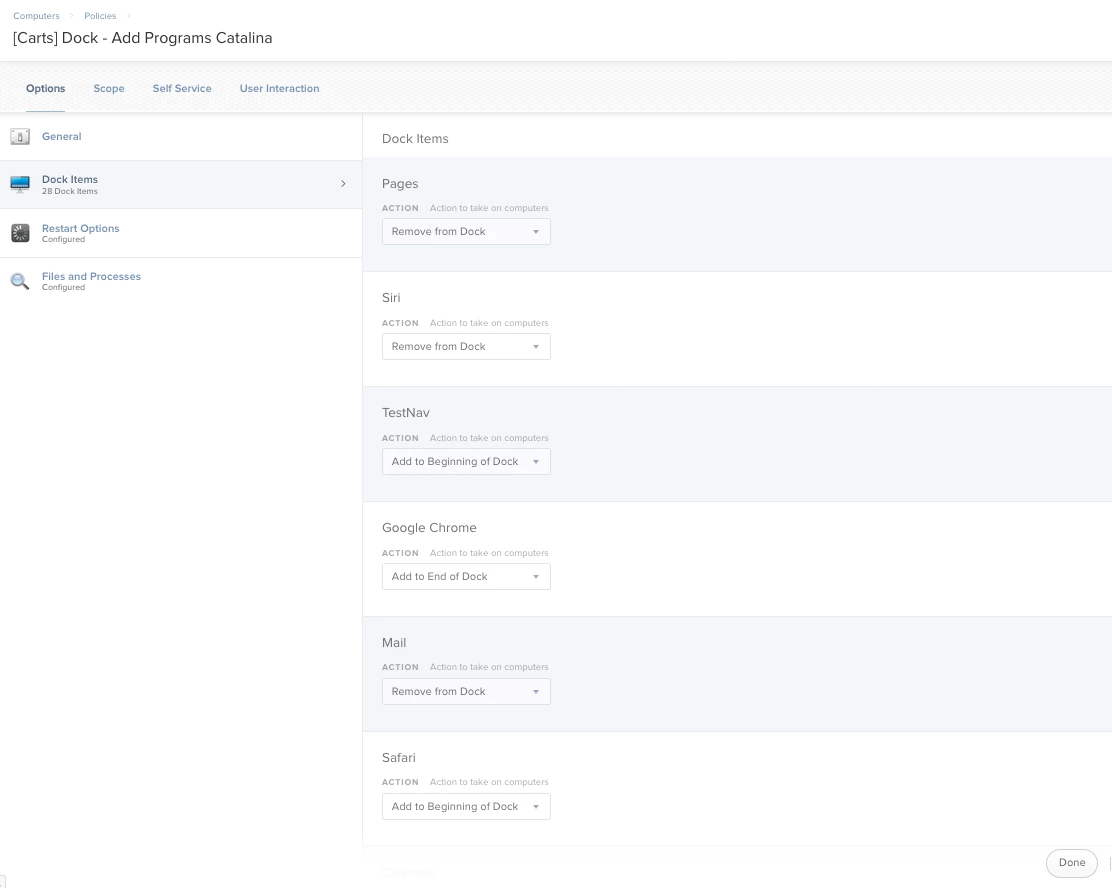Image resolution: width=1112 pixels, height=888 pixels.
Task: Select the General payload text
Action: coord(62,136)
